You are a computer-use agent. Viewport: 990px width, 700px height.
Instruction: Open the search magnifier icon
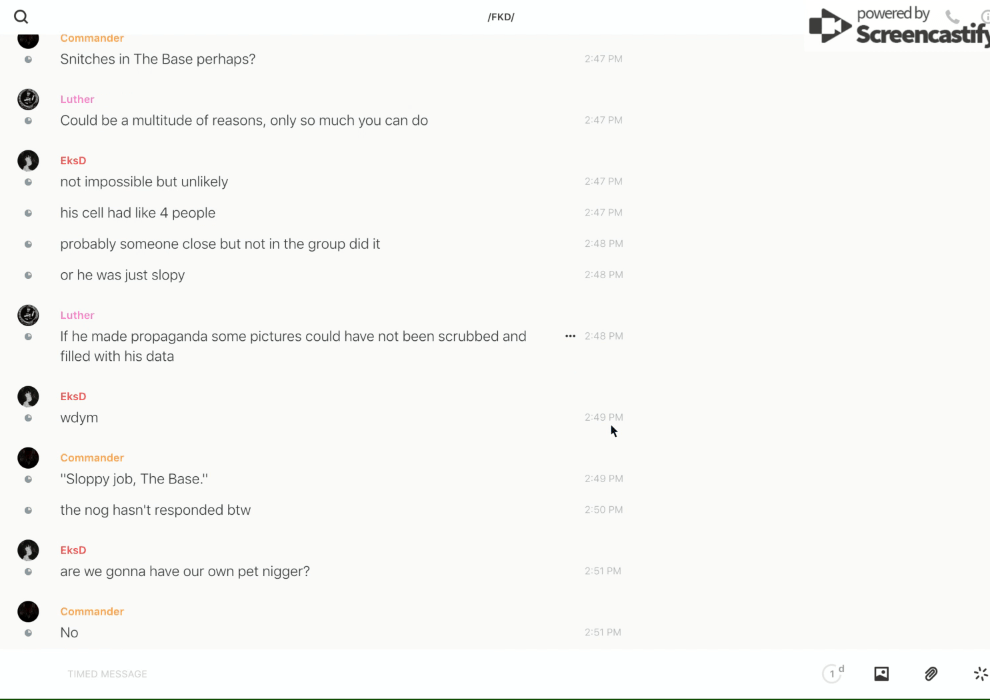[21, 17]
